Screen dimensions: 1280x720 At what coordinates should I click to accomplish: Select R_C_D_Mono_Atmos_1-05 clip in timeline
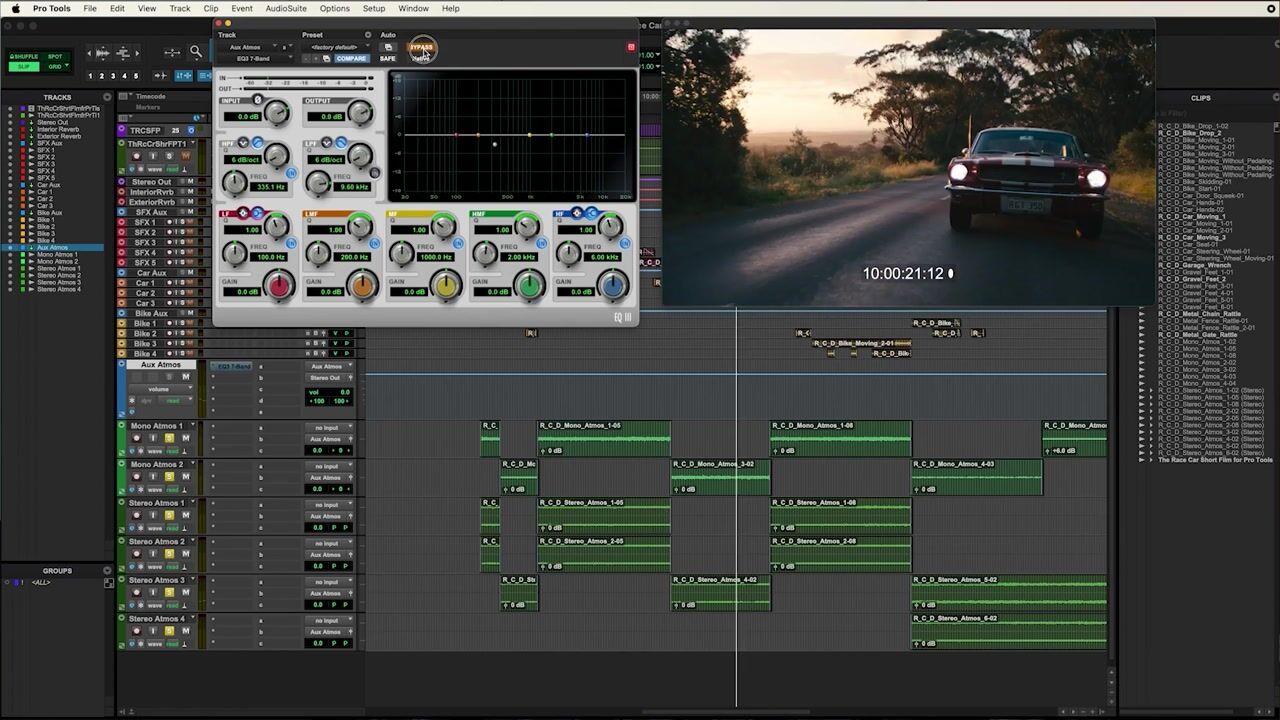pos(604,440)
